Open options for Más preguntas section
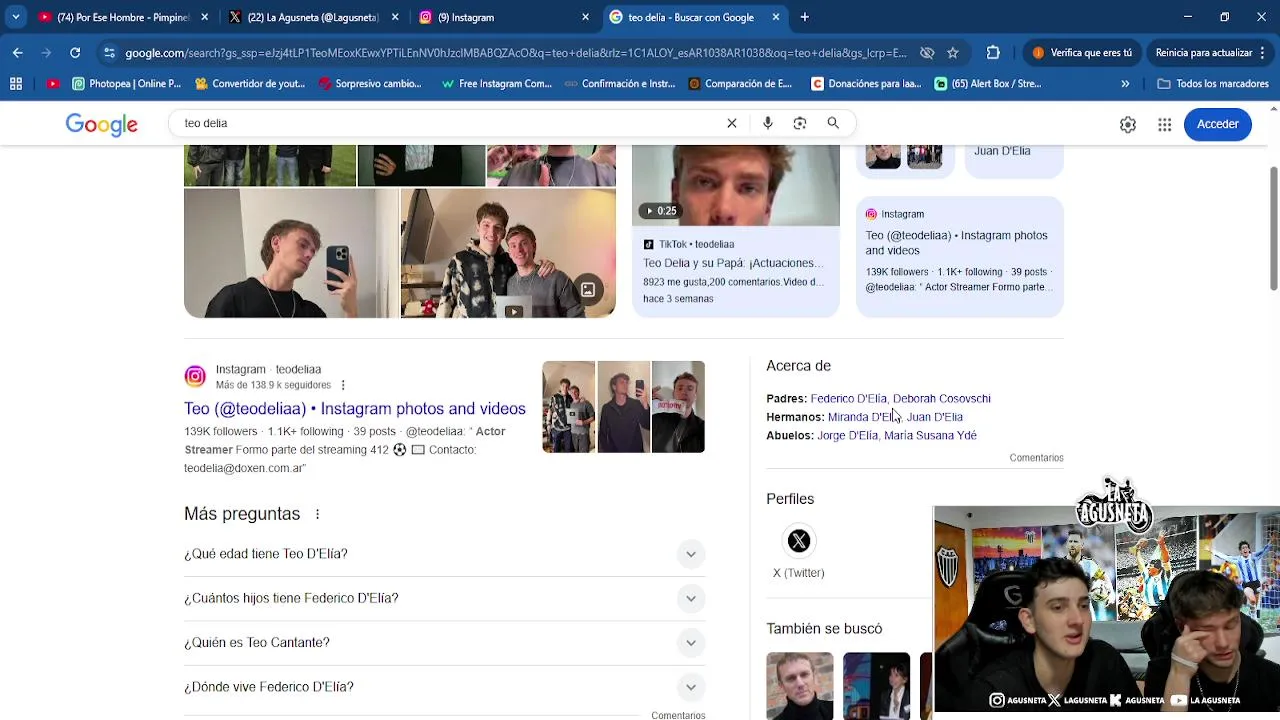Image resolution: width=1280 pixels, height=720 pixels. [317, 514]
